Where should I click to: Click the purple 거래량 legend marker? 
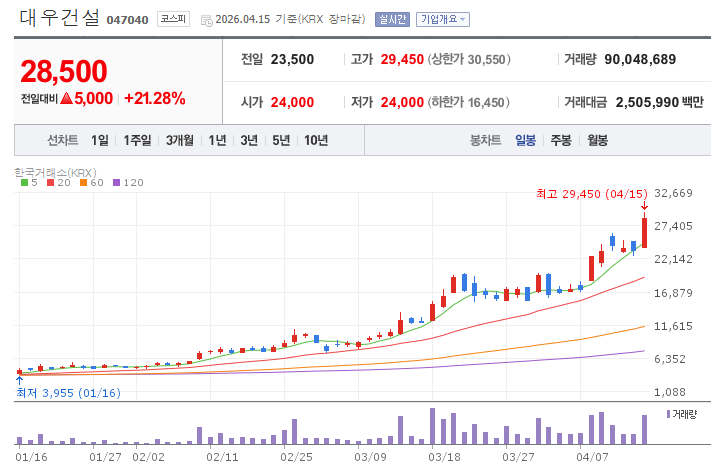668,414
